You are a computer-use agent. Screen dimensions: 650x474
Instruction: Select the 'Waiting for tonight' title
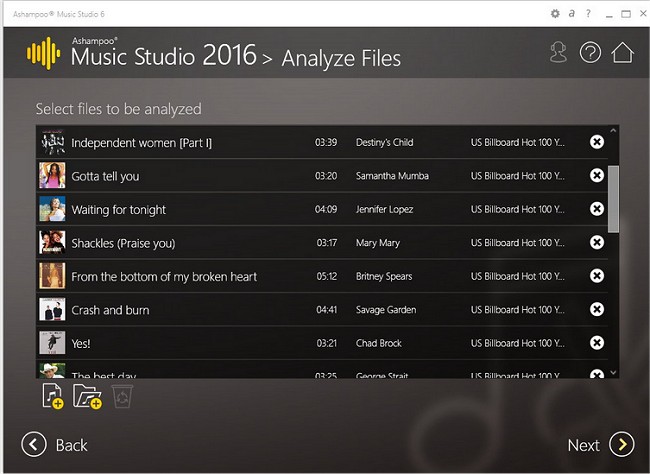coord(119,210)
